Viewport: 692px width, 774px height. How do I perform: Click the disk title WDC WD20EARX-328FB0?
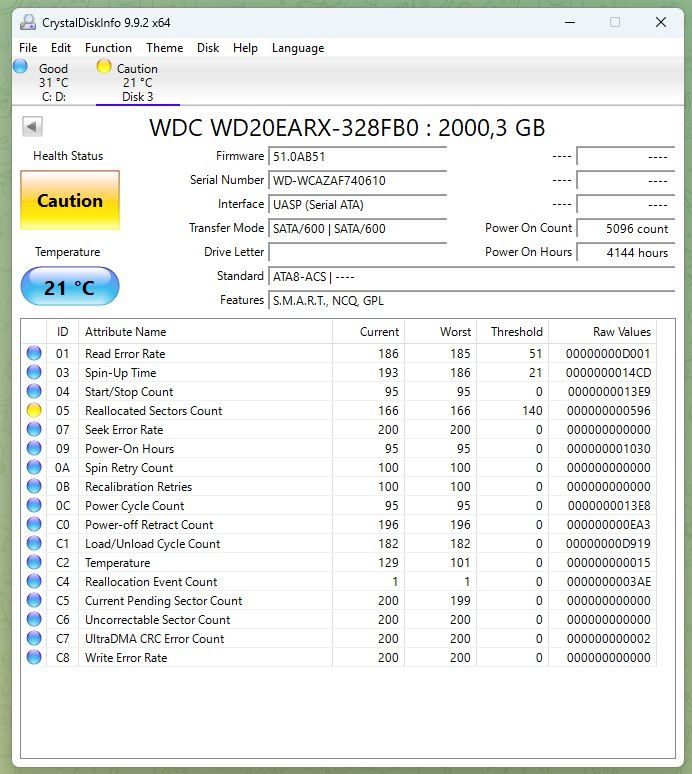point(284,128)
